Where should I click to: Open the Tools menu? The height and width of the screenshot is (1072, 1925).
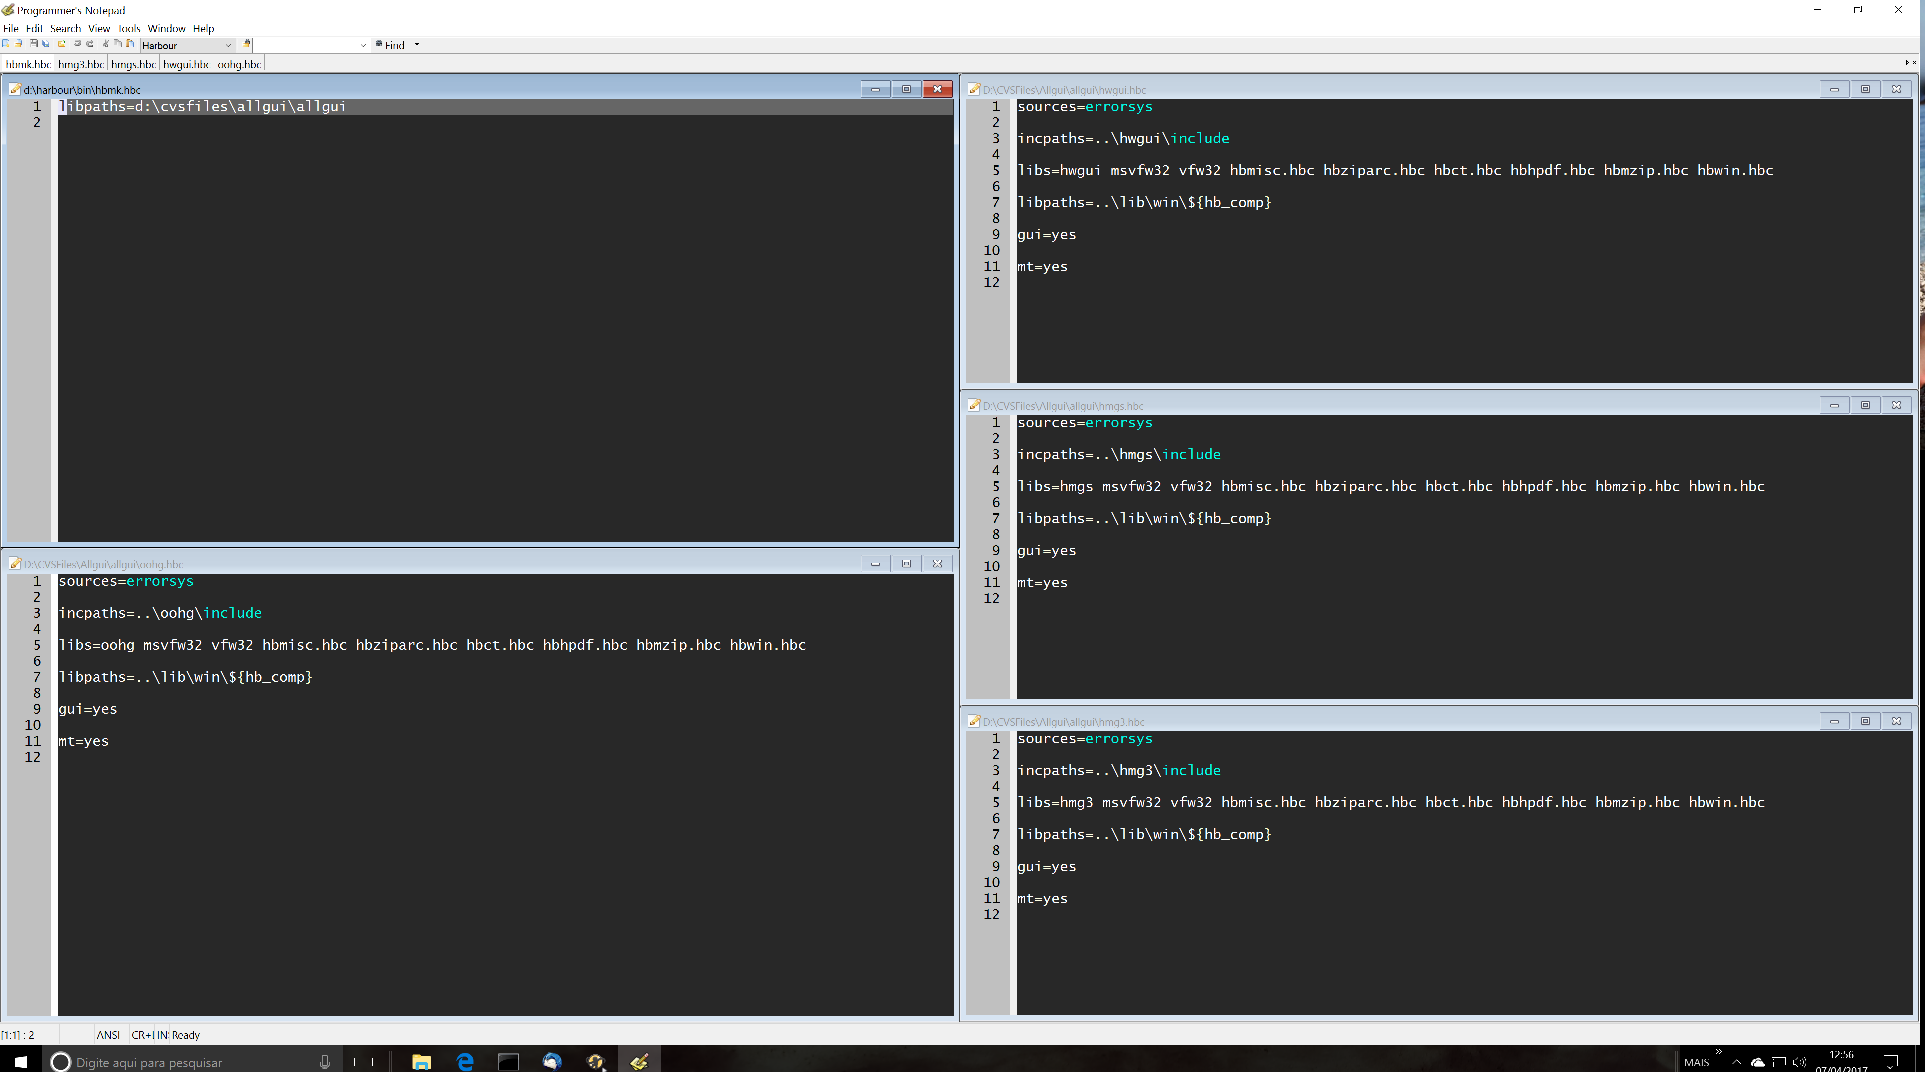pyautogui.click(x=129, y=29)
